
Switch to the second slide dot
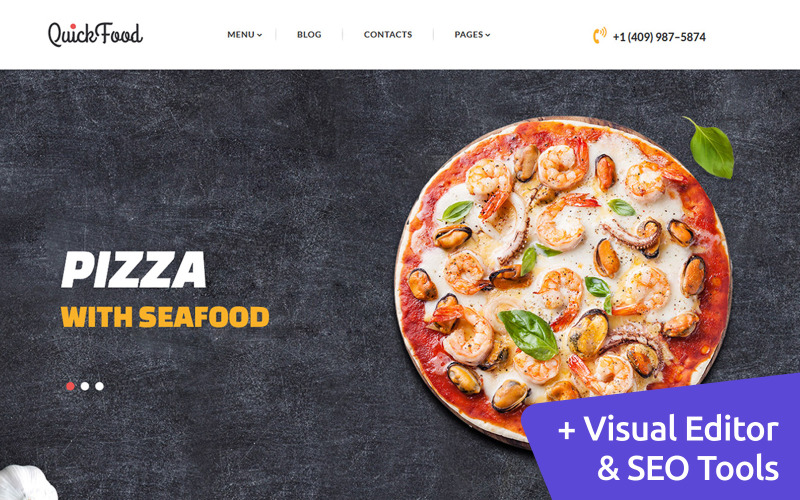85,386
